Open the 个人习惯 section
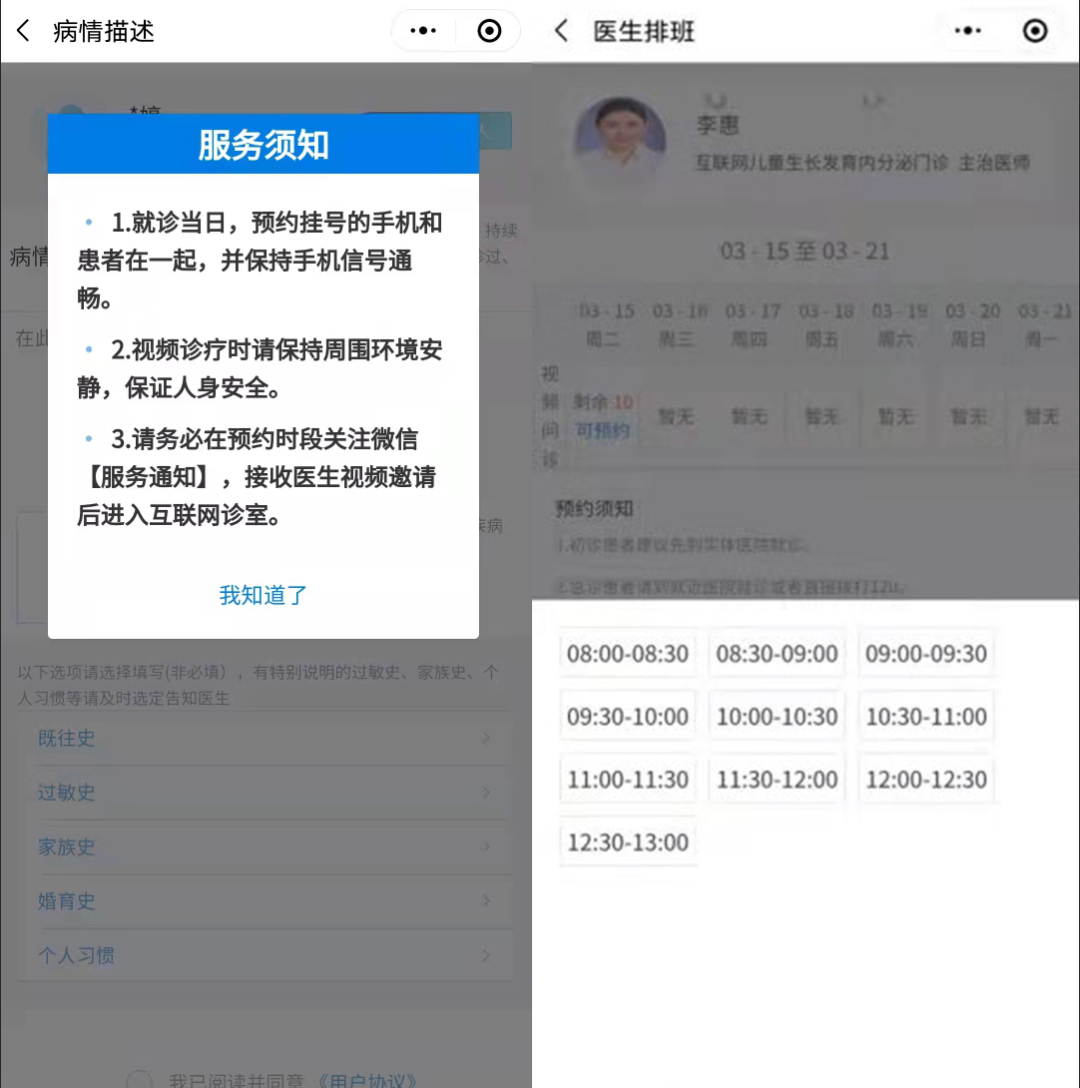This screenshot has width=1080, height=1088. 265,955
